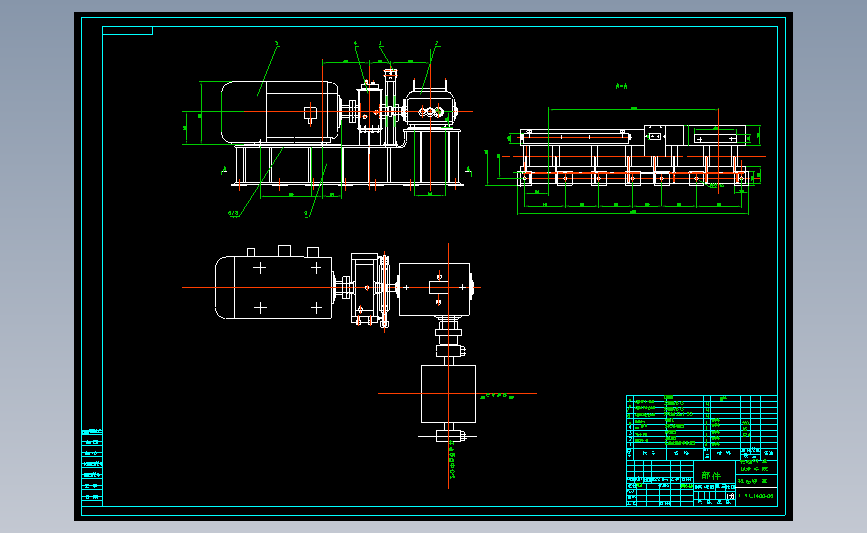Image resolution: width=867 pixels, height=533 pixels.
Task: Click the large motor body in side elevation
Action: (280, 113)
